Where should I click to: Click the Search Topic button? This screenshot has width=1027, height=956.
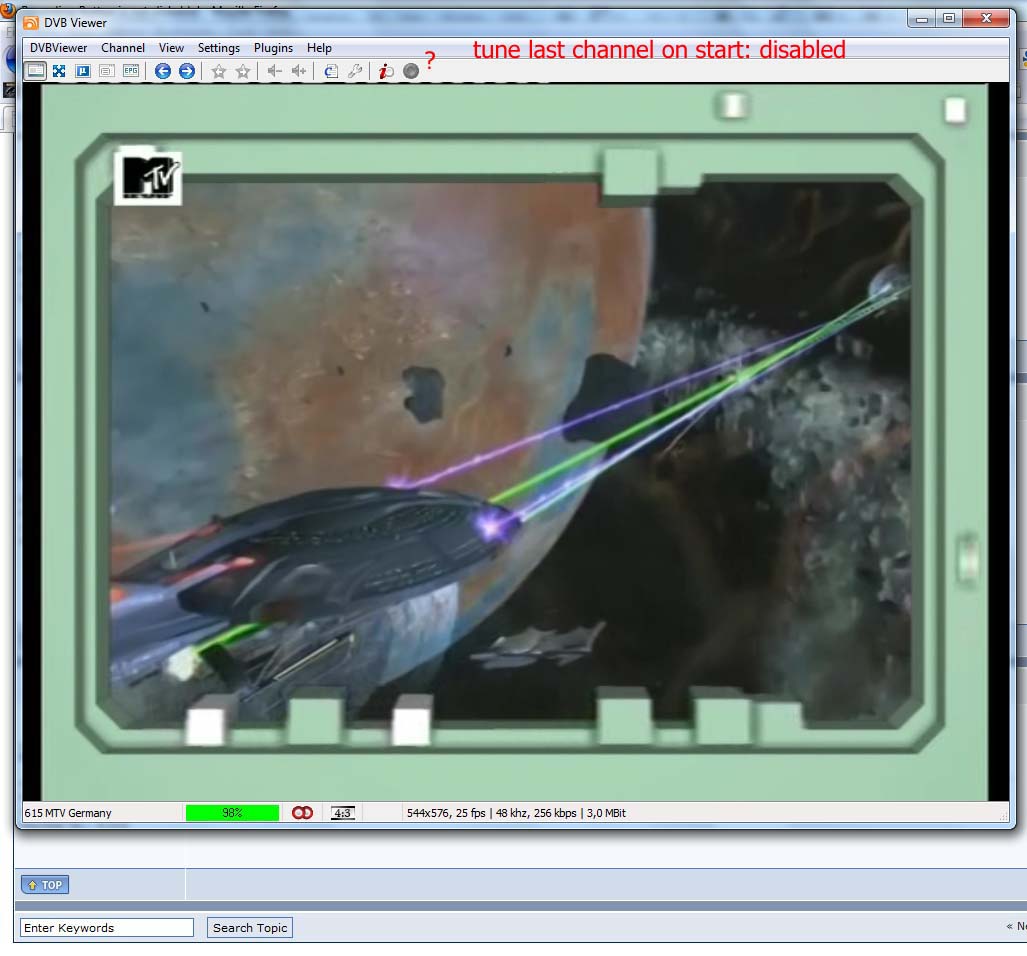tap(250, 927)
